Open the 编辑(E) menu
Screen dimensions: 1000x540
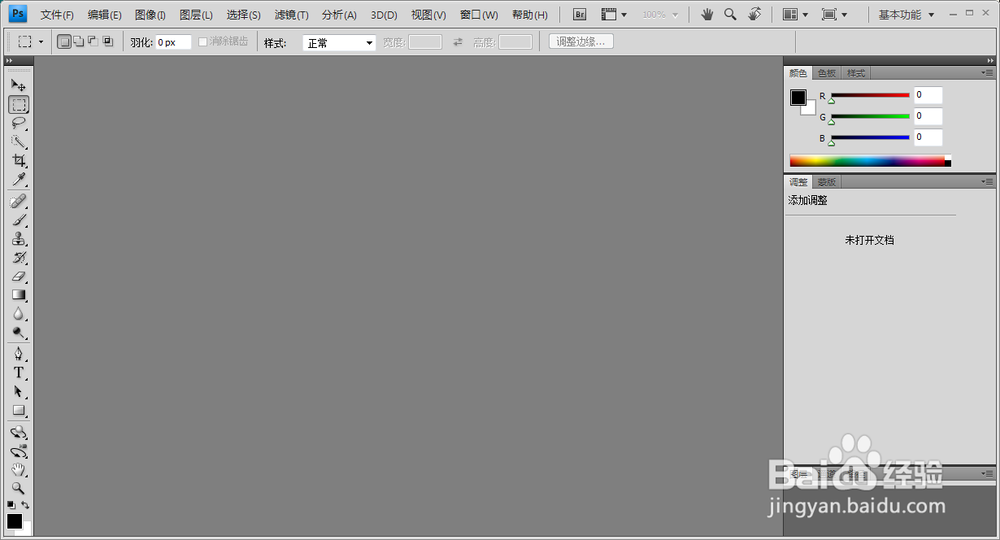coord(104,15)
